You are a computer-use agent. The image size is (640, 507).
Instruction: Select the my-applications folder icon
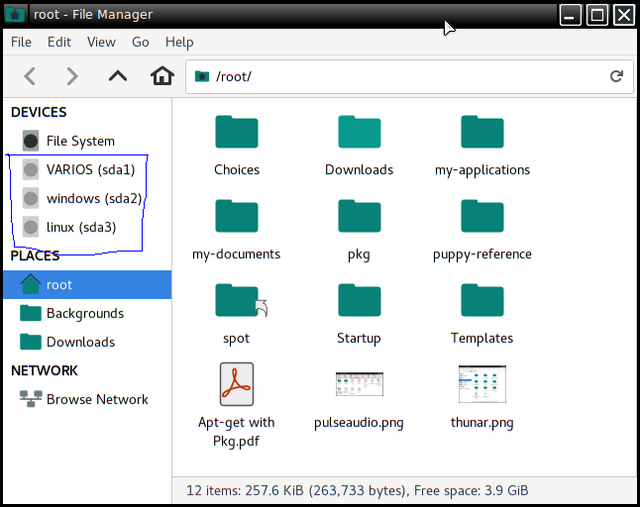click(482, 132)
